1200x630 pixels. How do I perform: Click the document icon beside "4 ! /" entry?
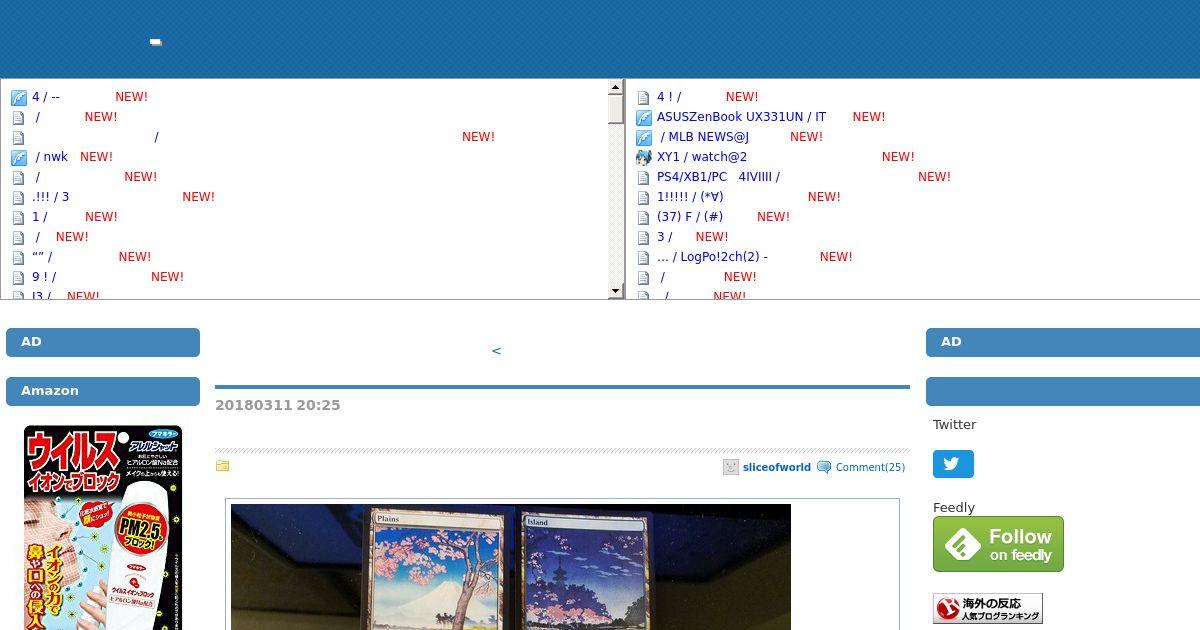coord(644,98)
